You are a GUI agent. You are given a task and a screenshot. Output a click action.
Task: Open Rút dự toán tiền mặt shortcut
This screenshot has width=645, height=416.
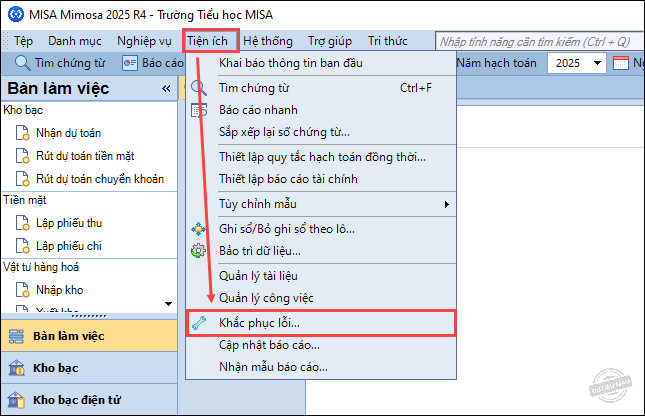[x=85, y=156]
